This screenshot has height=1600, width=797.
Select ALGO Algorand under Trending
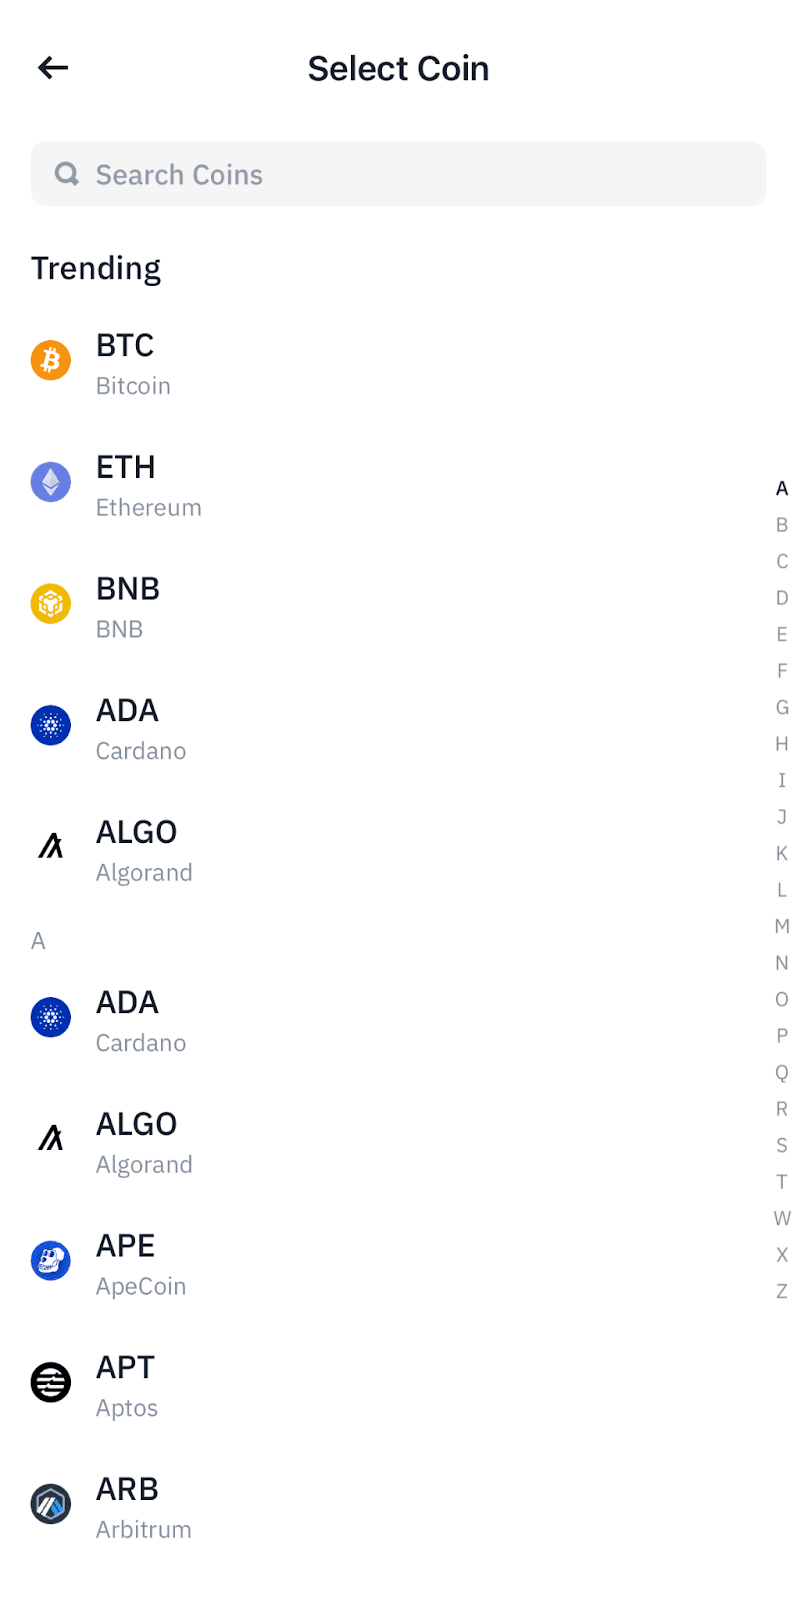coord(143,849)
